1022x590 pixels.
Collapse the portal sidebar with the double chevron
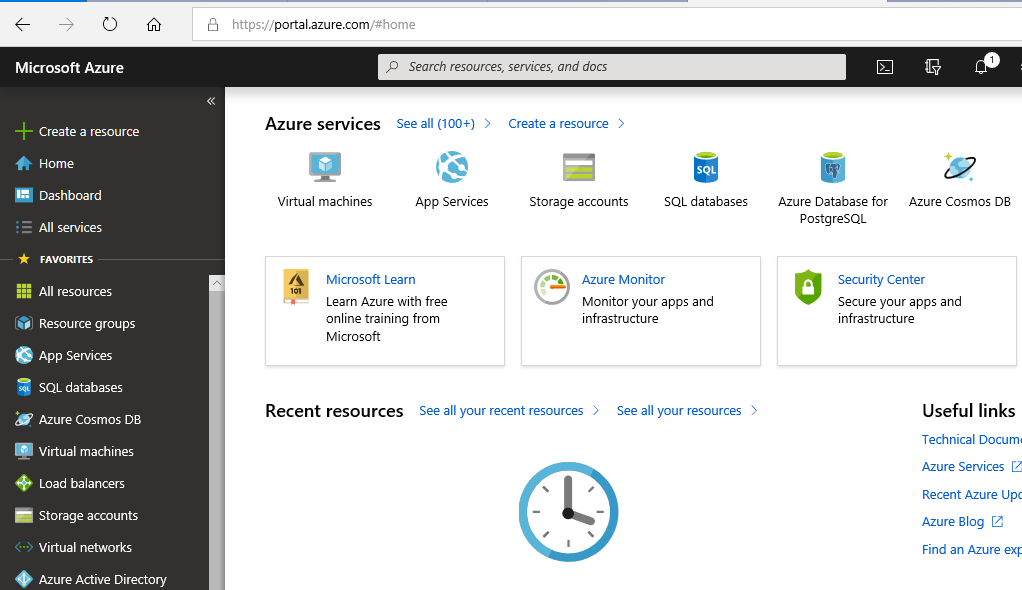click(x=211, y=100)
